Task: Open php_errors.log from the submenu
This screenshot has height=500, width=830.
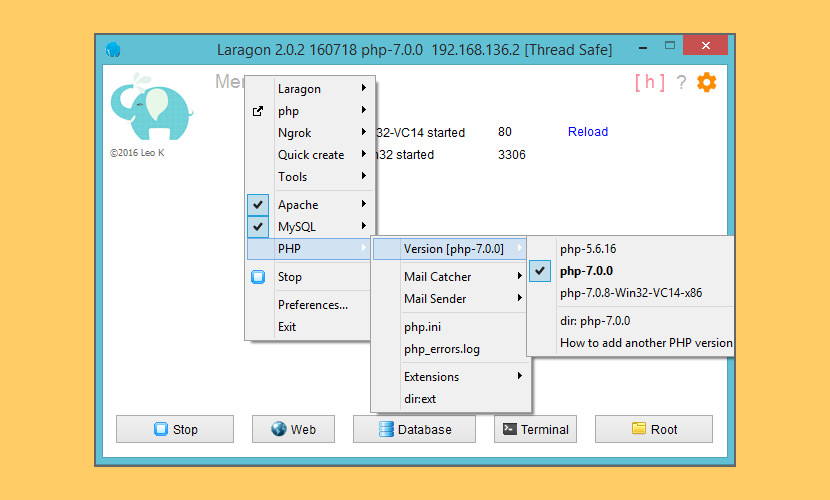Action: (449, 349)
